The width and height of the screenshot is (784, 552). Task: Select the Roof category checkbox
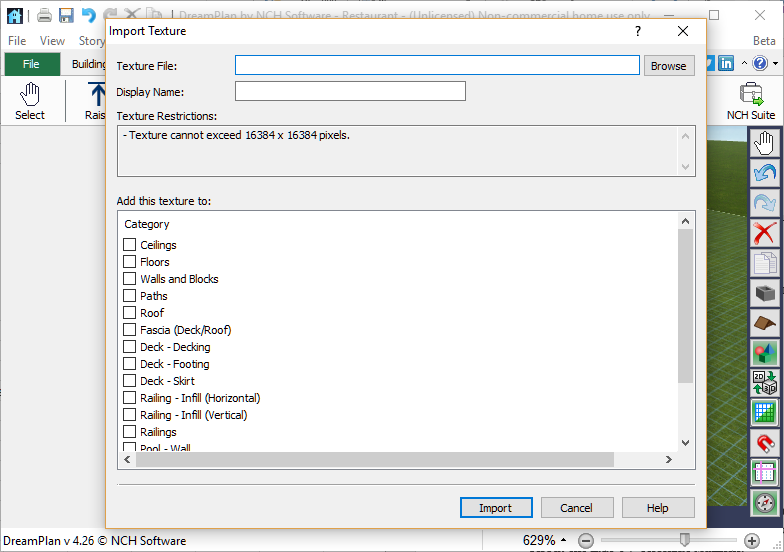click(130, 313)
